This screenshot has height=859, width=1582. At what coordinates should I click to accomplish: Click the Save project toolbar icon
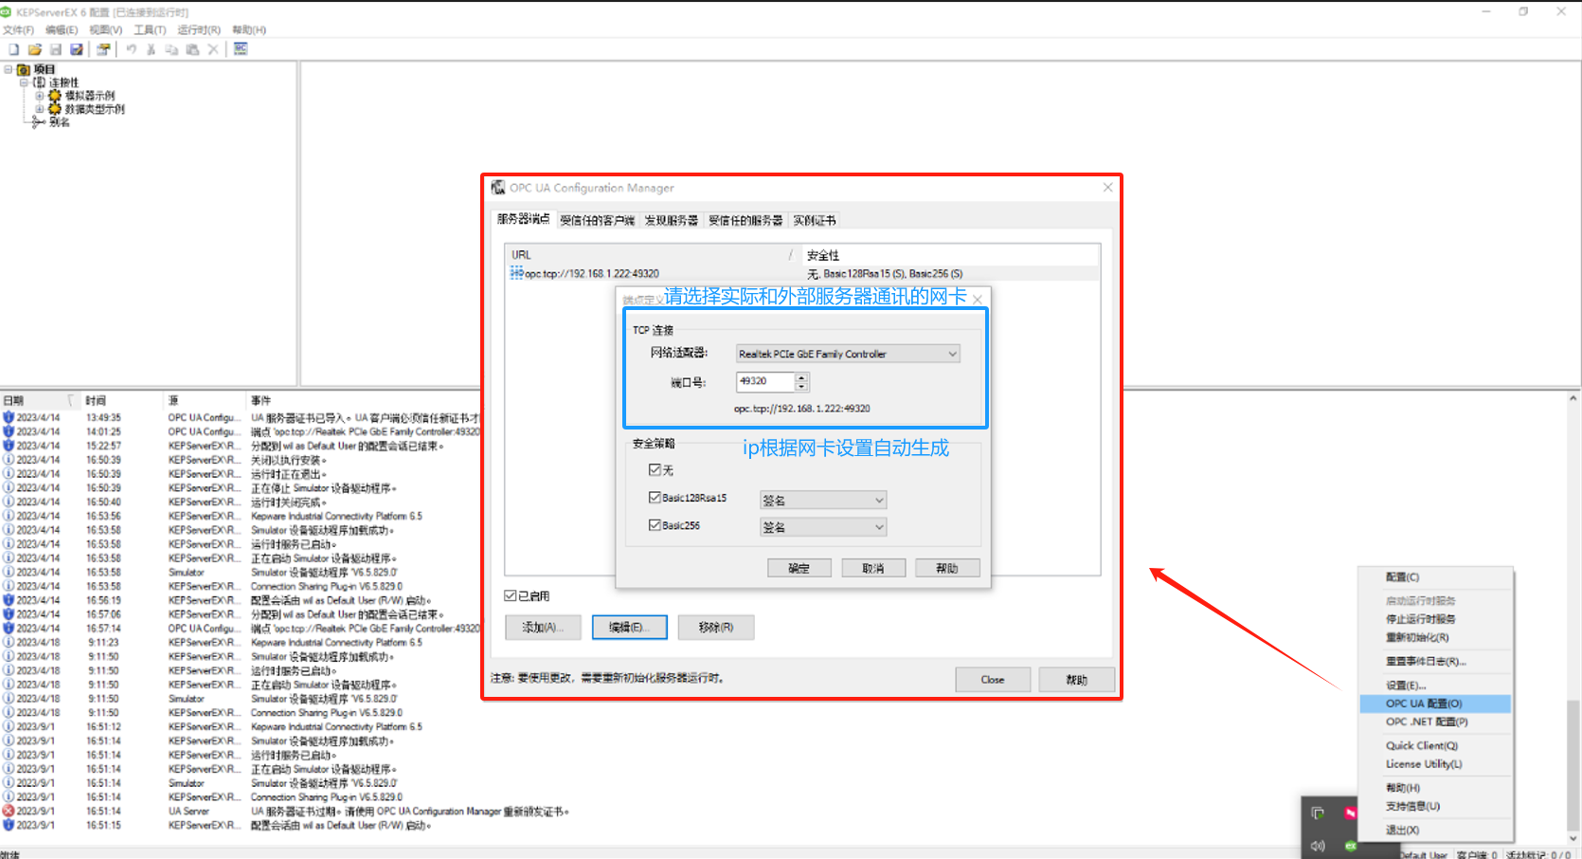coord(56,49)
